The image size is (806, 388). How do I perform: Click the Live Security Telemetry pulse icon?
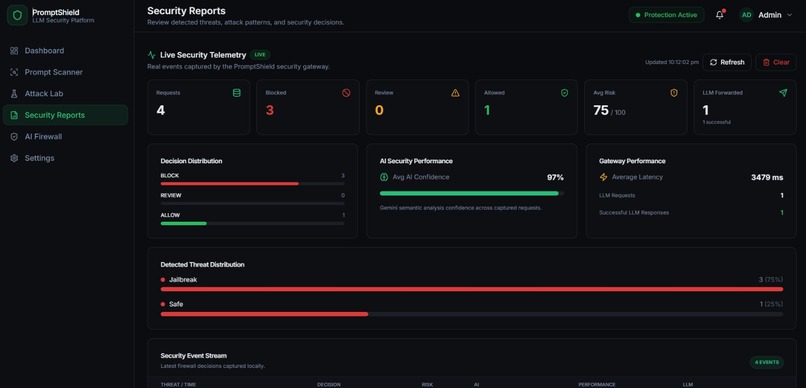(x=152, y=55)
